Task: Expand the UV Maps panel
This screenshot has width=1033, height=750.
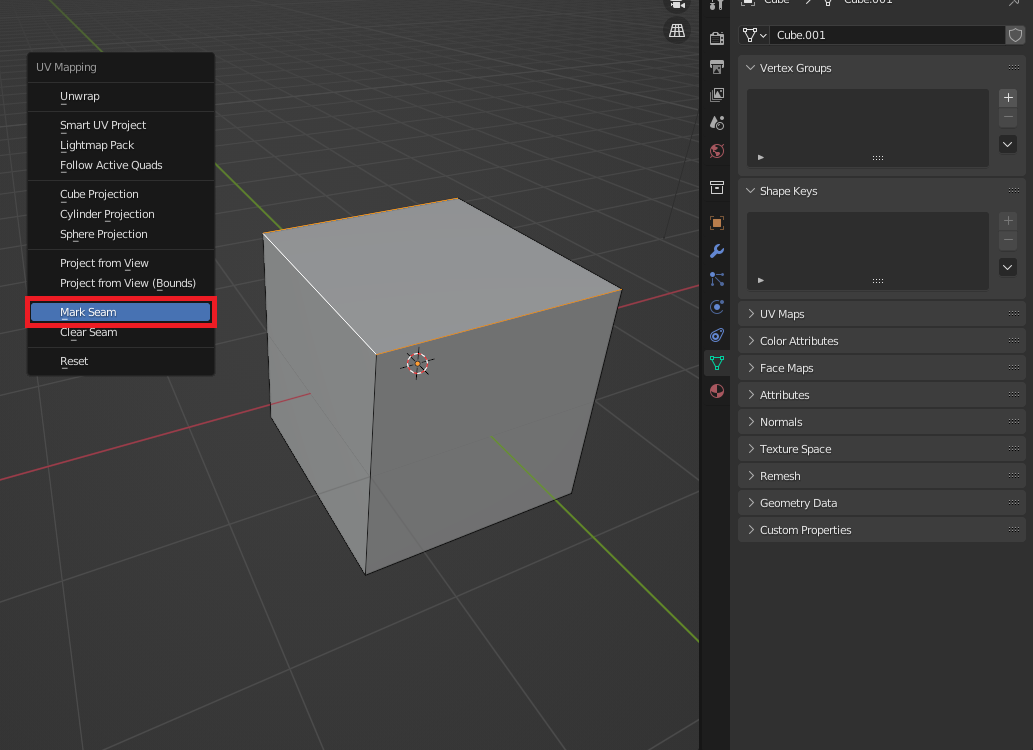Action: [x=782, y=314]
